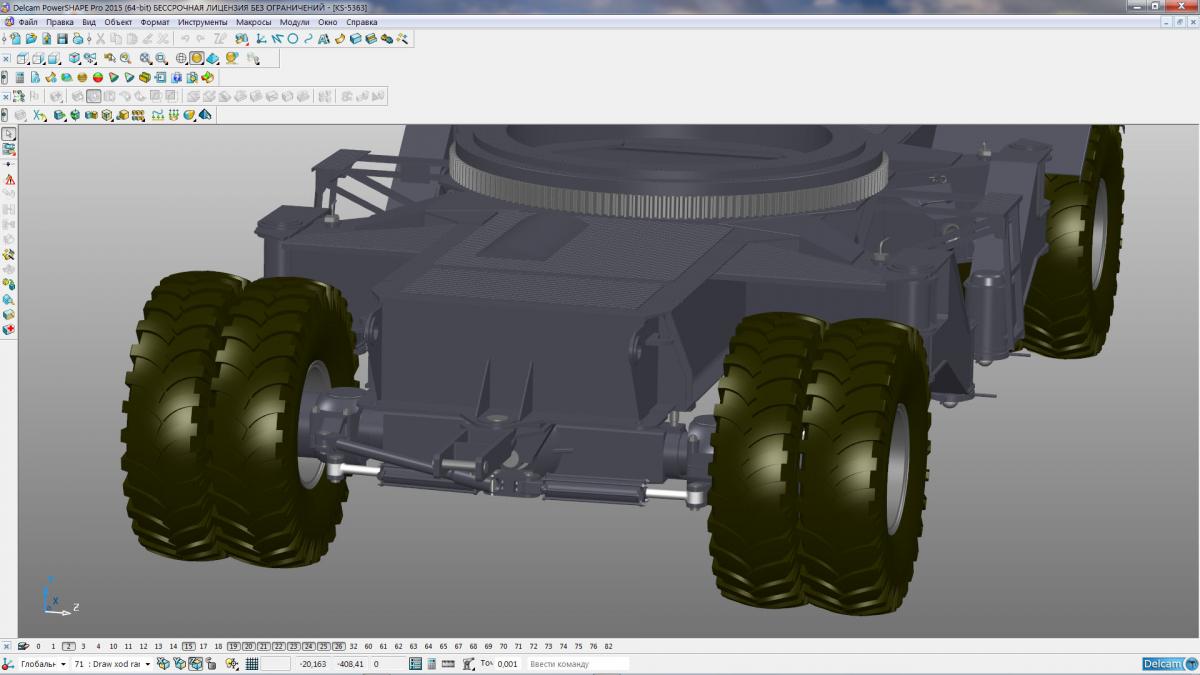This screenshot has height=675, width=1200.
Task: Open the Feature tool beside Solid
Action: [x=371, y=39]
